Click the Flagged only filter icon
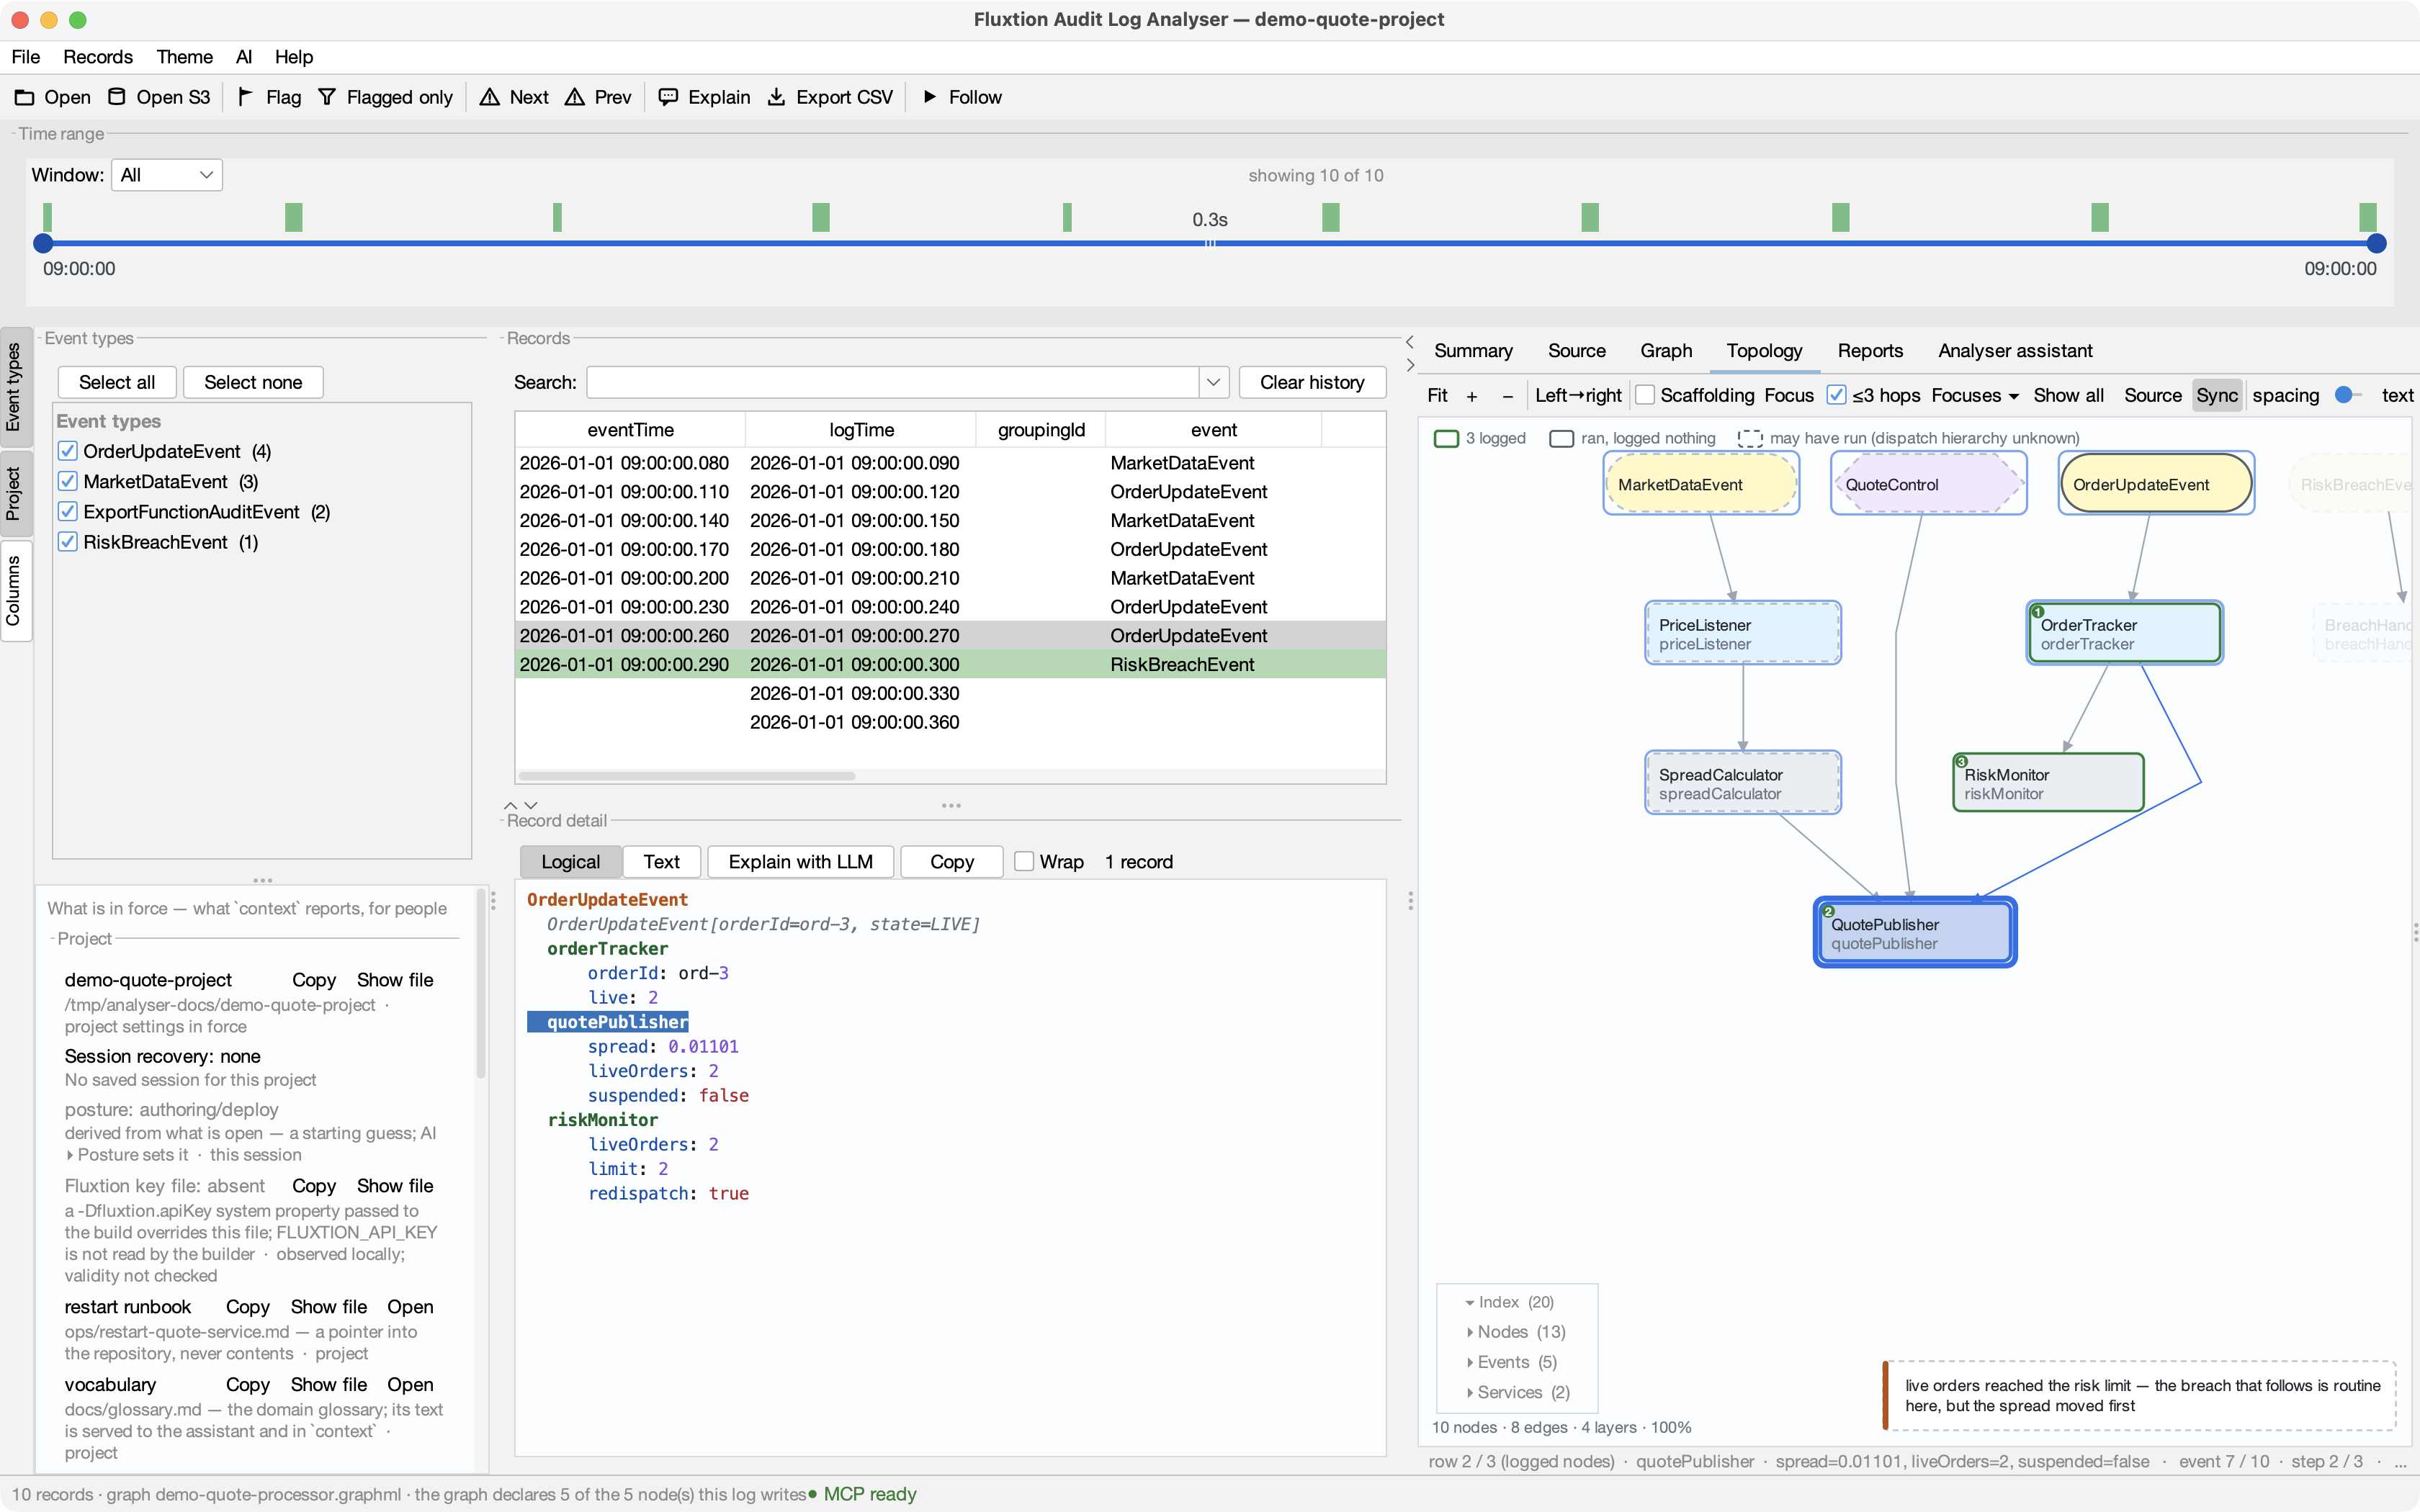 click(x=327, y=97)
